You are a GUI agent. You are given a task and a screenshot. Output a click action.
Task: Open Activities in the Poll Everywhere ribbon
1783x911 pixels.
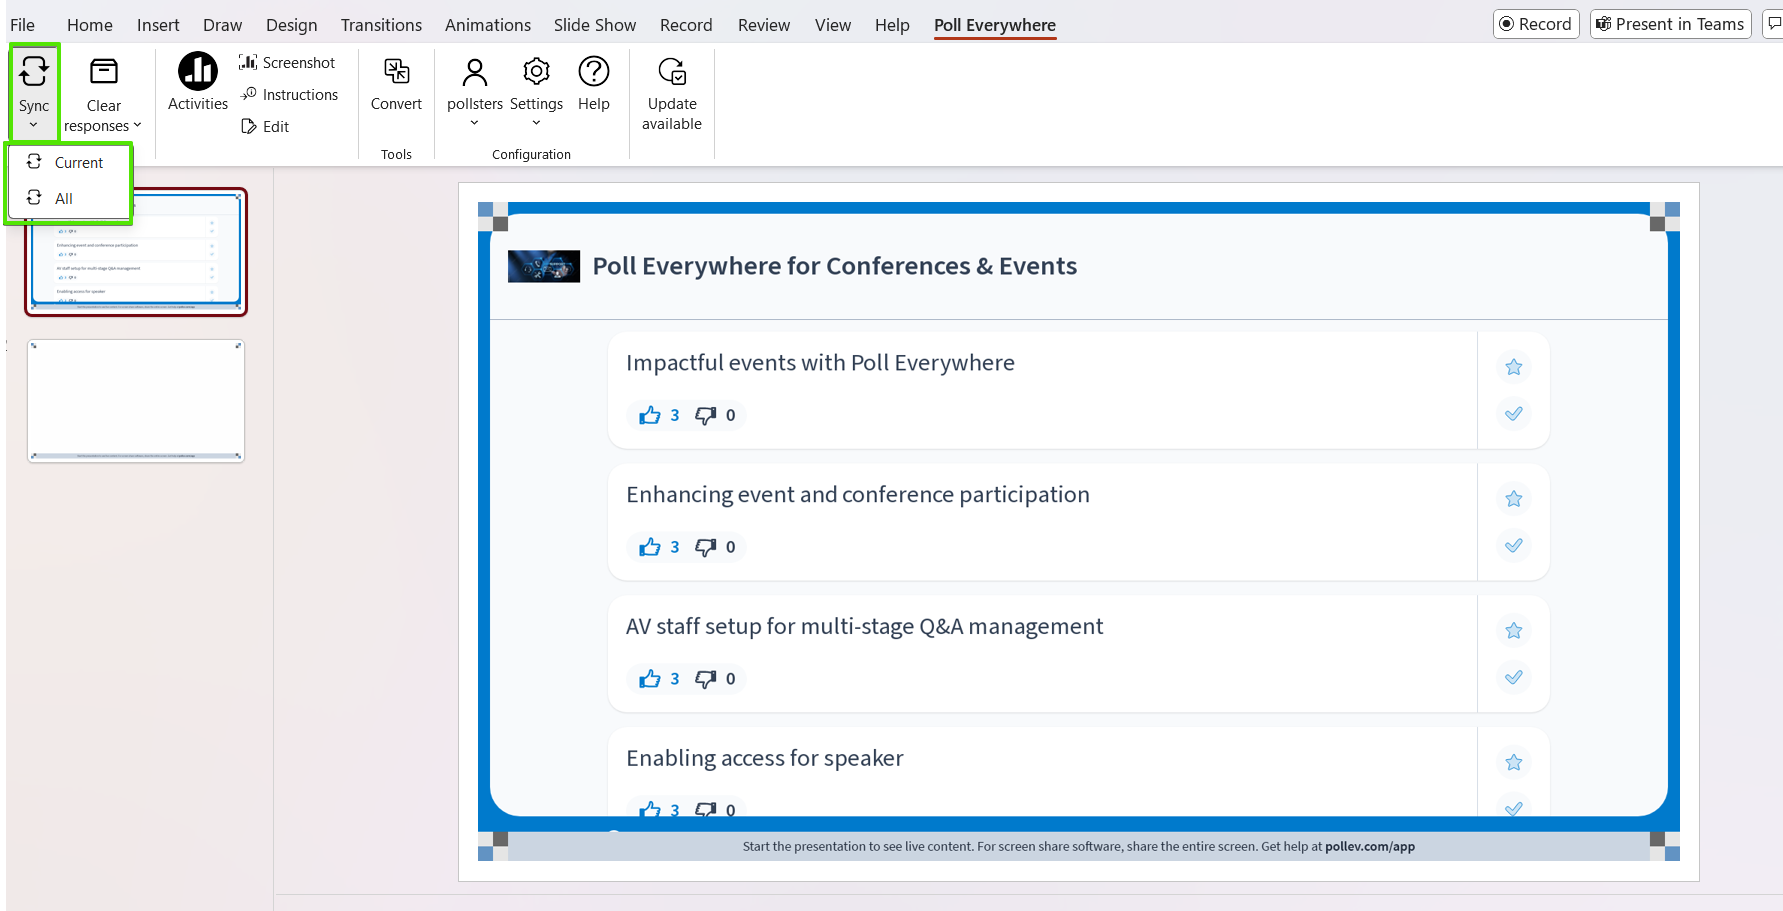(x=198, y=81)
